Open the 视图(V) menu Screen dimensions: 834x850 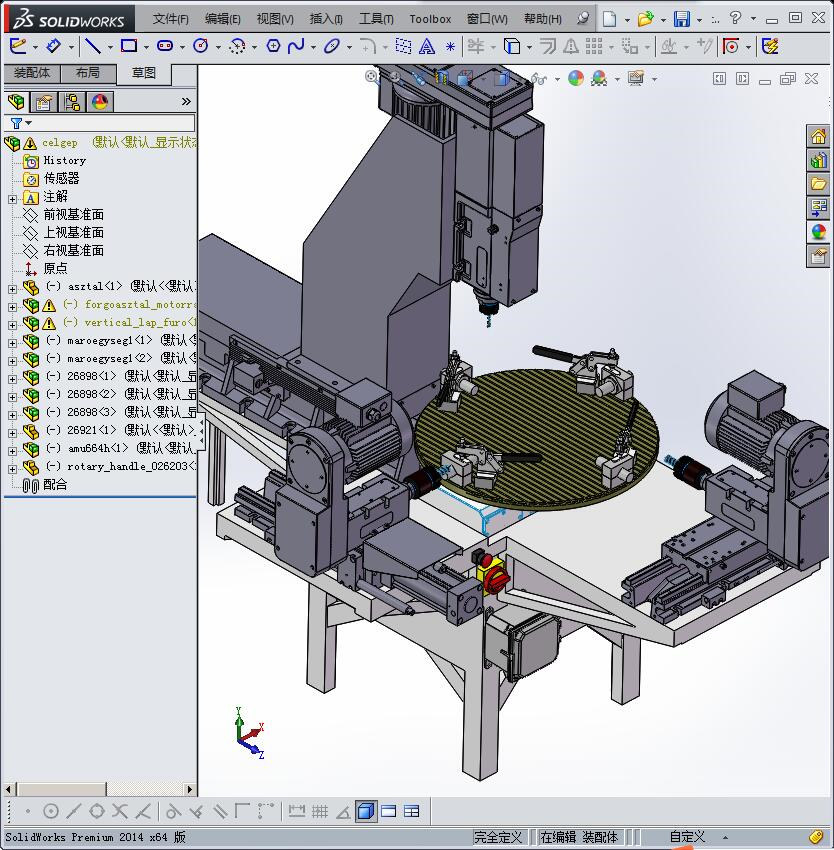[x=275, y=19]
